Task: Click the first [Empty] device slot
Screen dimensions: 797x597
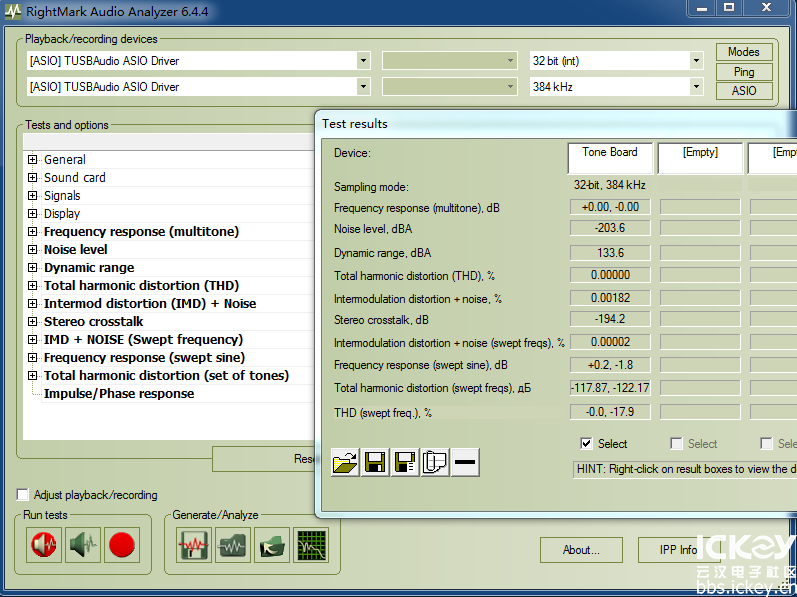Action: pyautogui.click(x=700, y=158)
